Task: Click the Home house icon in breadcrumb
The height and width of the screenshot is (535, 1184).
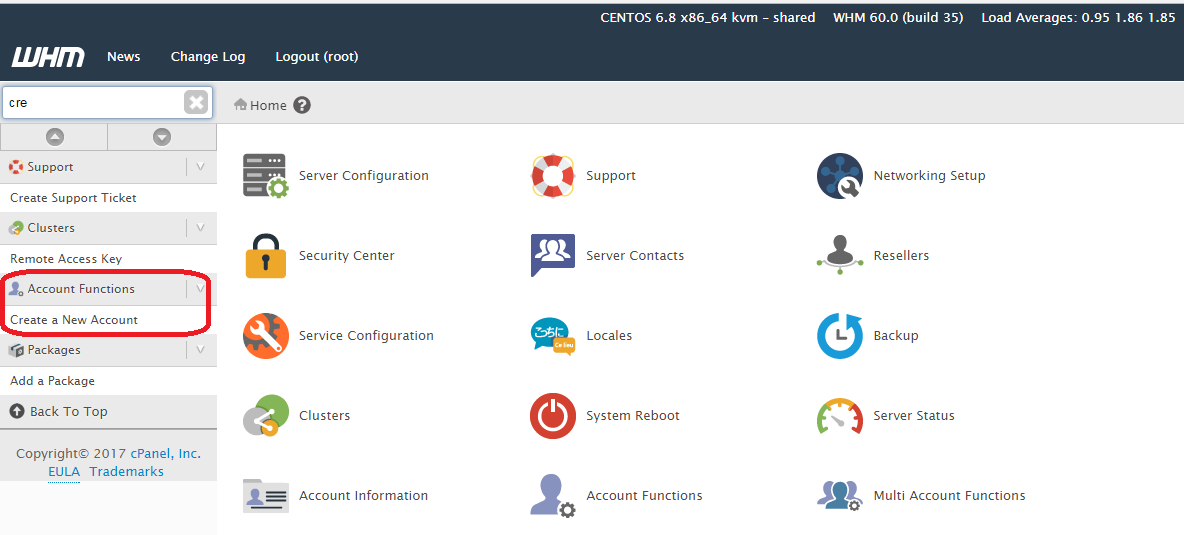Action: (241, 105)
